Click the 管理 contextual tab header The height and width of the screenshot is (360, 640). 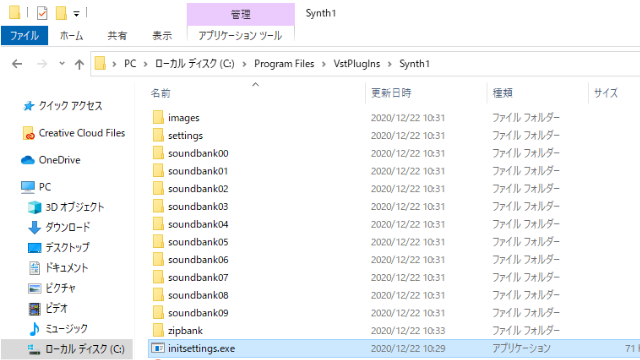tap(241, 15)
